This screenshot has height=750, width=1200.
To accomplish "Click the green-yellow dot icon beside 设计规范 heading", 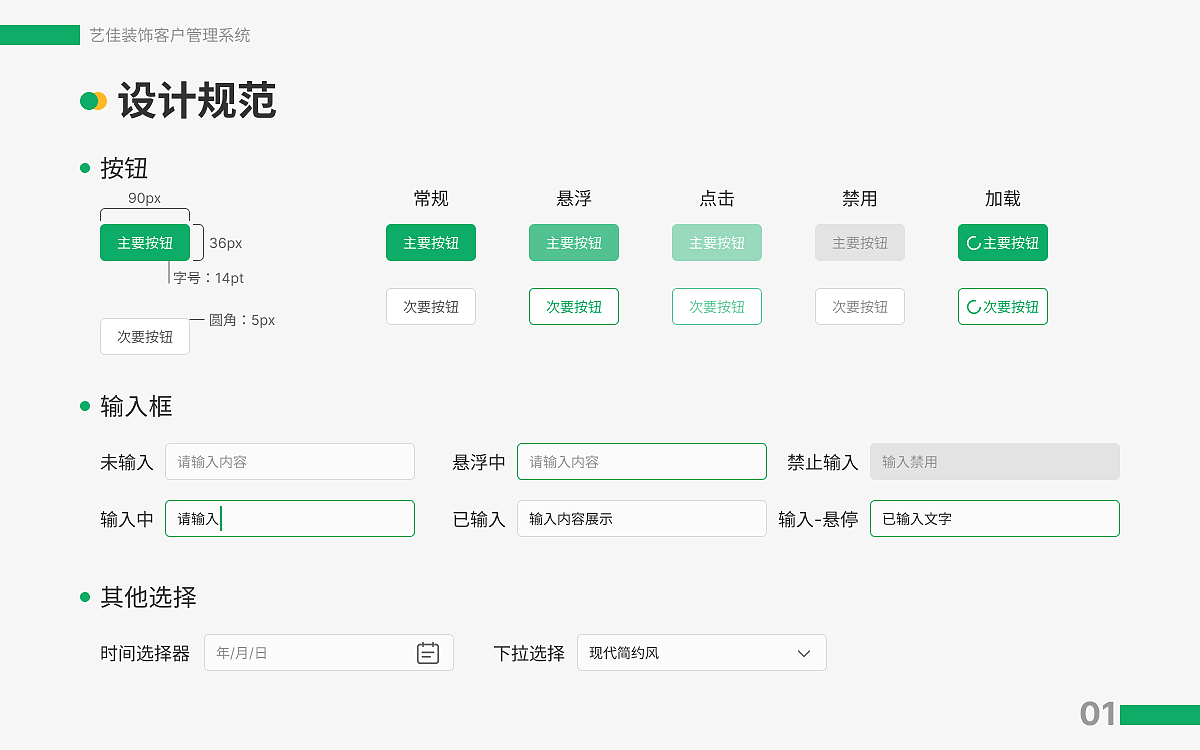I will pos(91,100).
